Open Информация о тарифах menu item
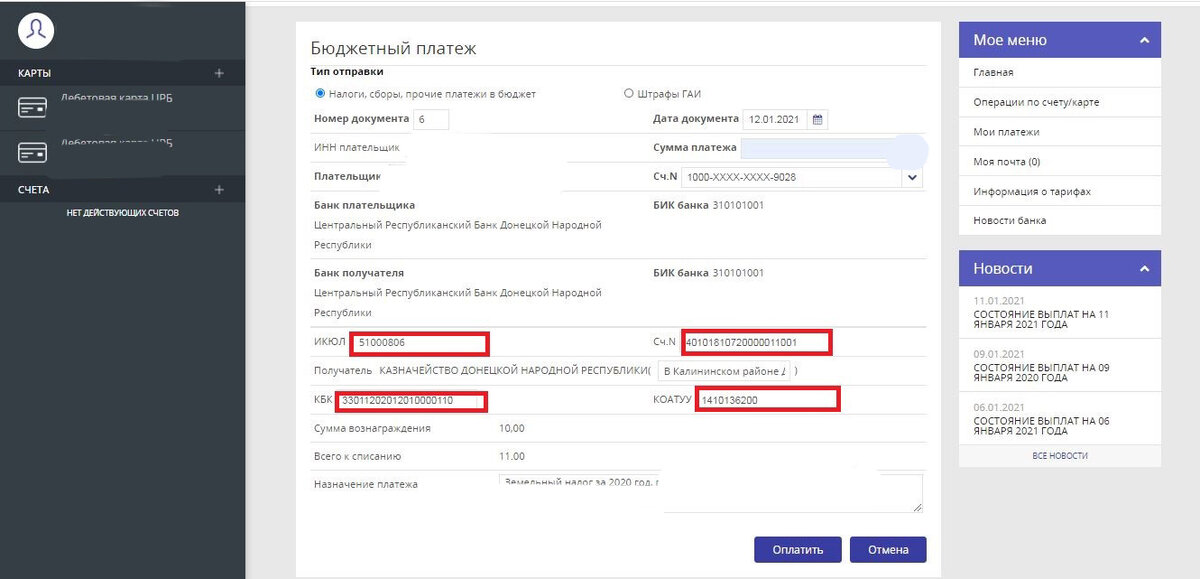The image size is (1200, 579). 1060,191
